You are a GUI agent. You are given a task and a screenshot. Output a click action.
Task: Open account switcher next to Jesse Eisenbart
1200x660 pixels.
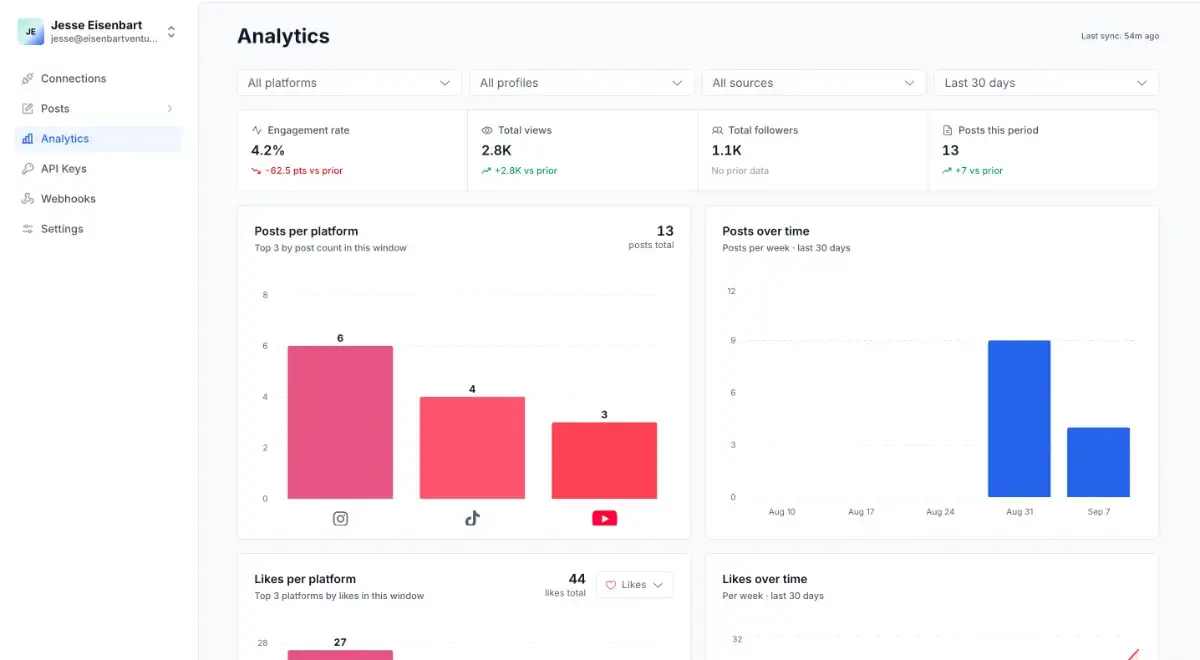(x=171, y=32)
